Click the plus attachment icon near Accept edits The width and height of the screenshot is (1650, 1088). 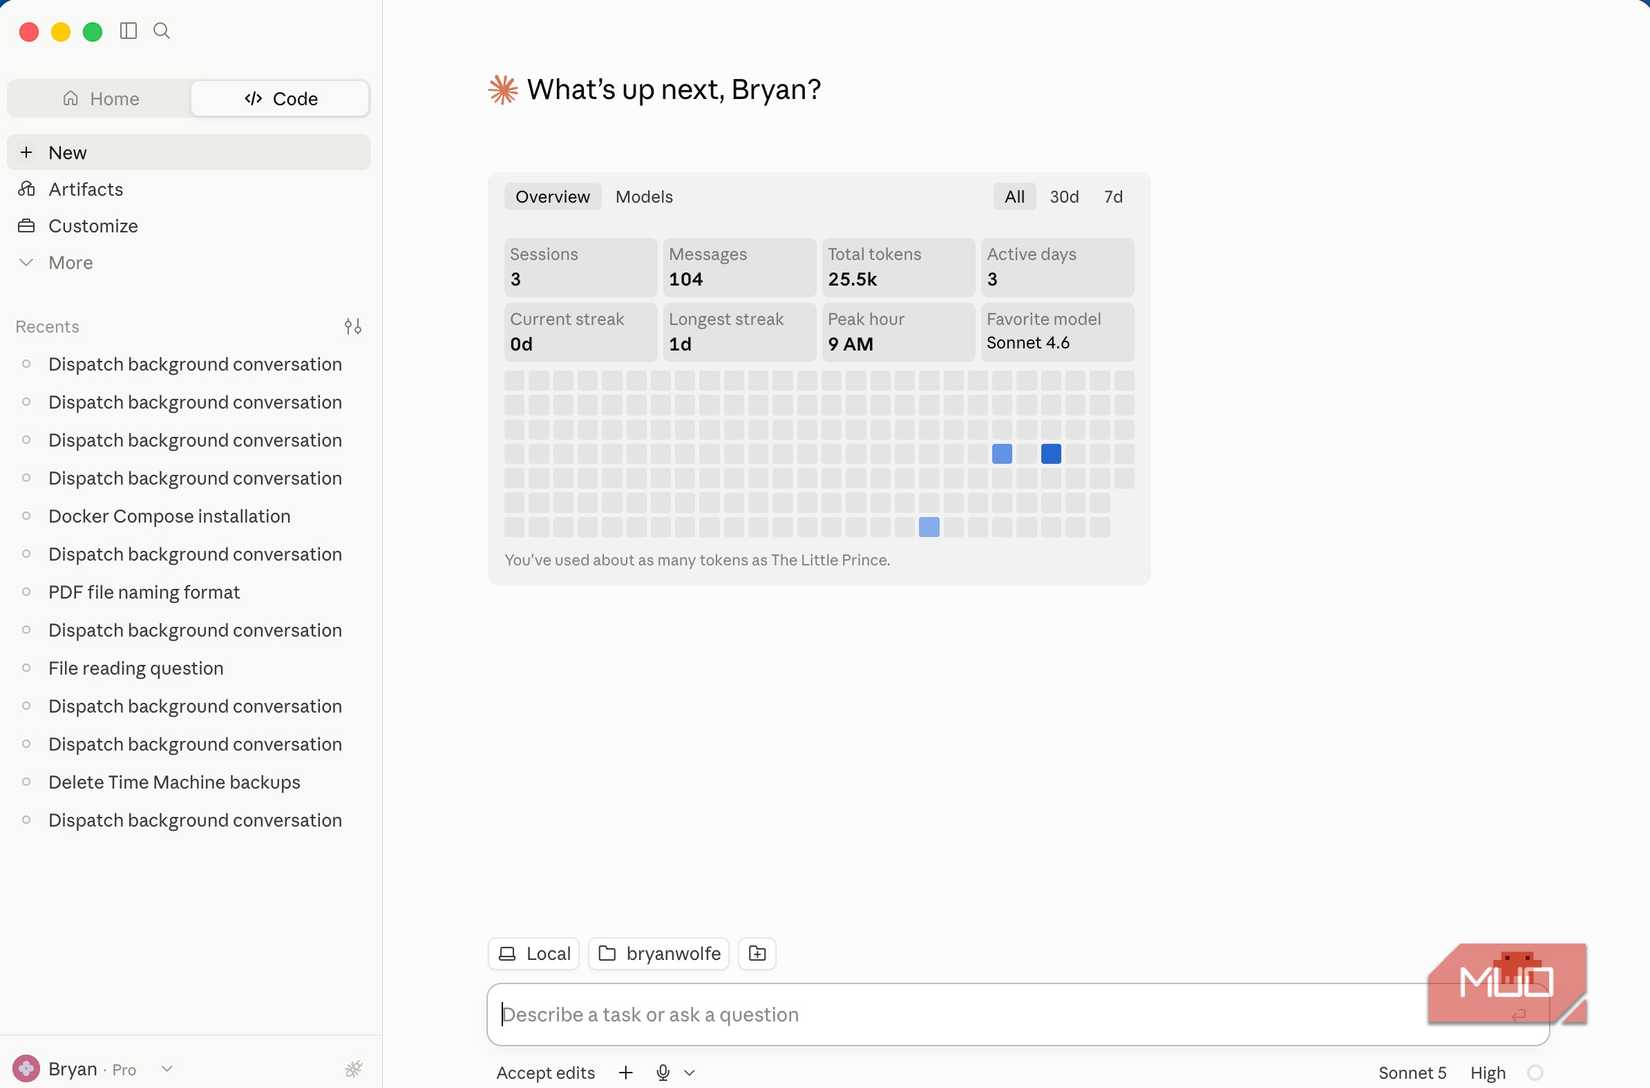point(626,1072)
